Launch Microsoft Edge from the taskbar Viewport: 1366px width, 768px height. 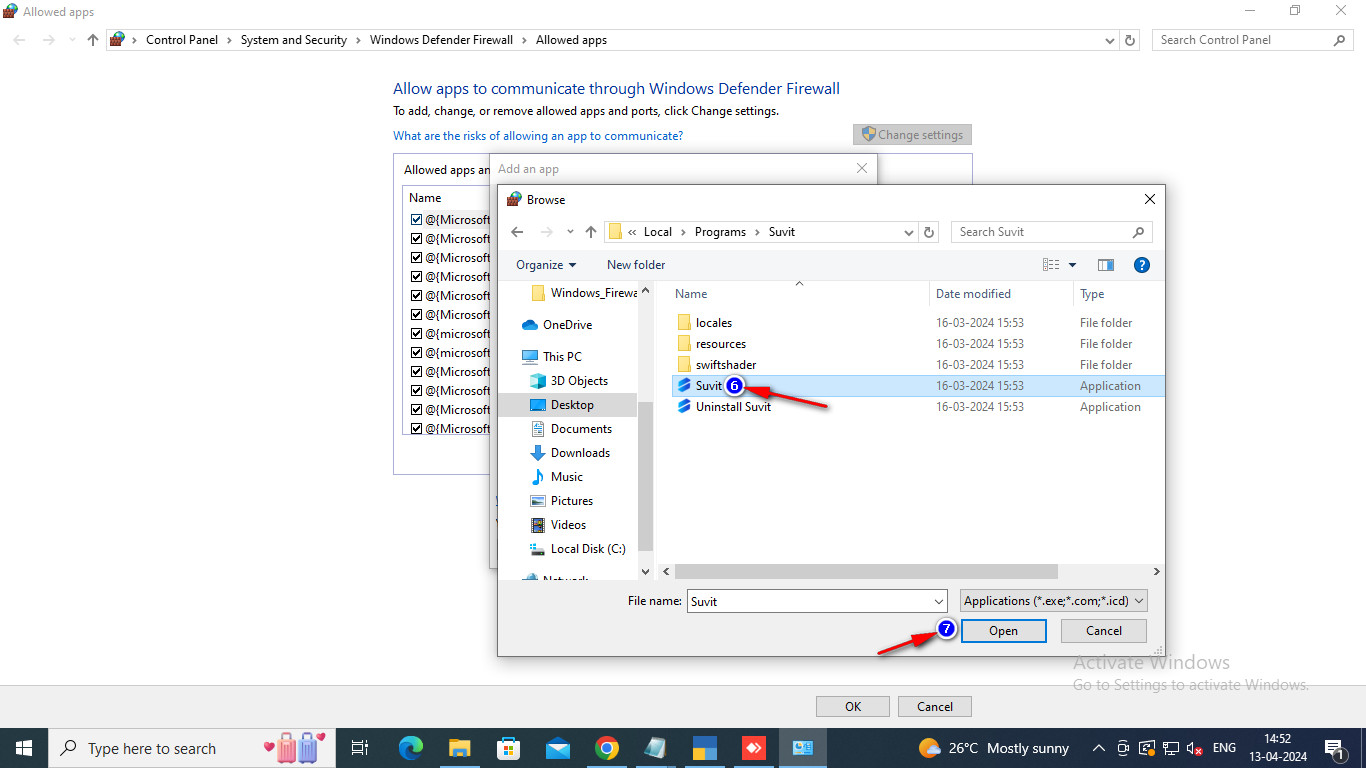pyautogui.click(x=411, y=748)
